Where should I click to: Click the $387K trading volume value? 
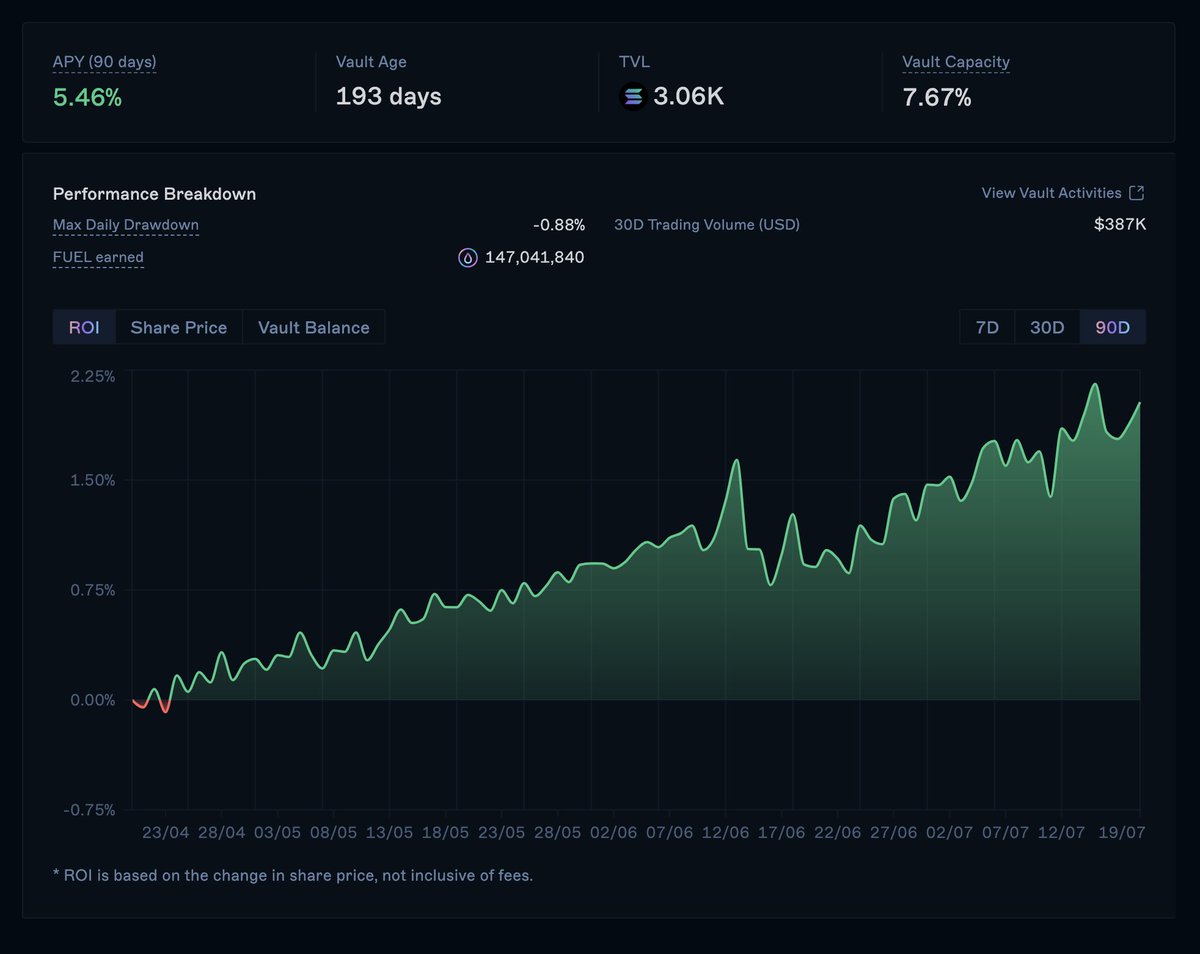click(x=1120, y=225)
